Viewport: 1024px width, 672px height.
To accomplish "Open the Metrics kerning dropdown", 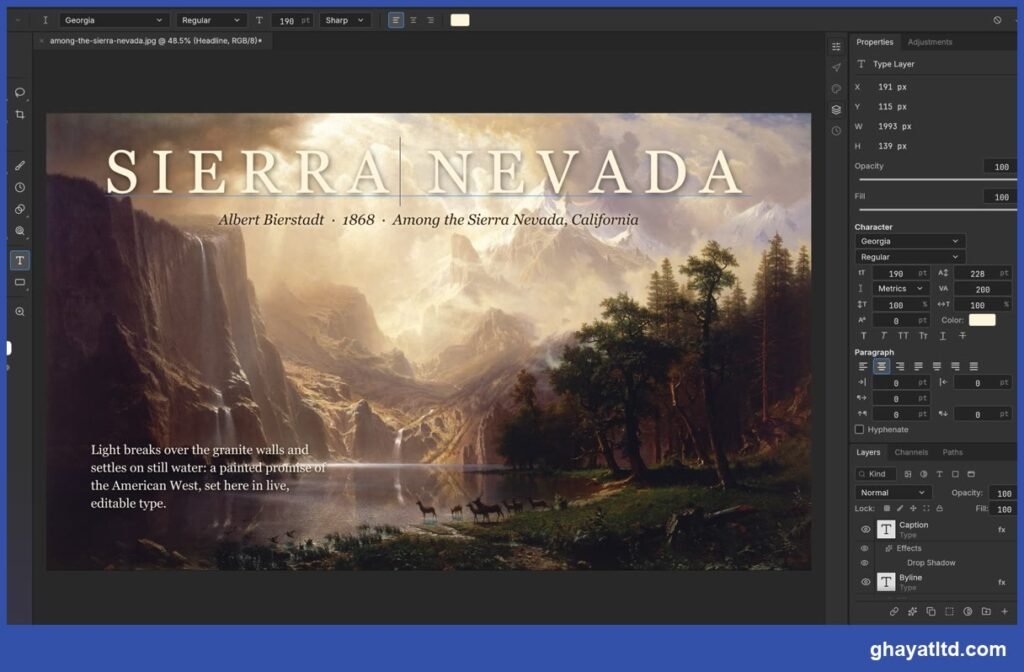I will (901, 289).
